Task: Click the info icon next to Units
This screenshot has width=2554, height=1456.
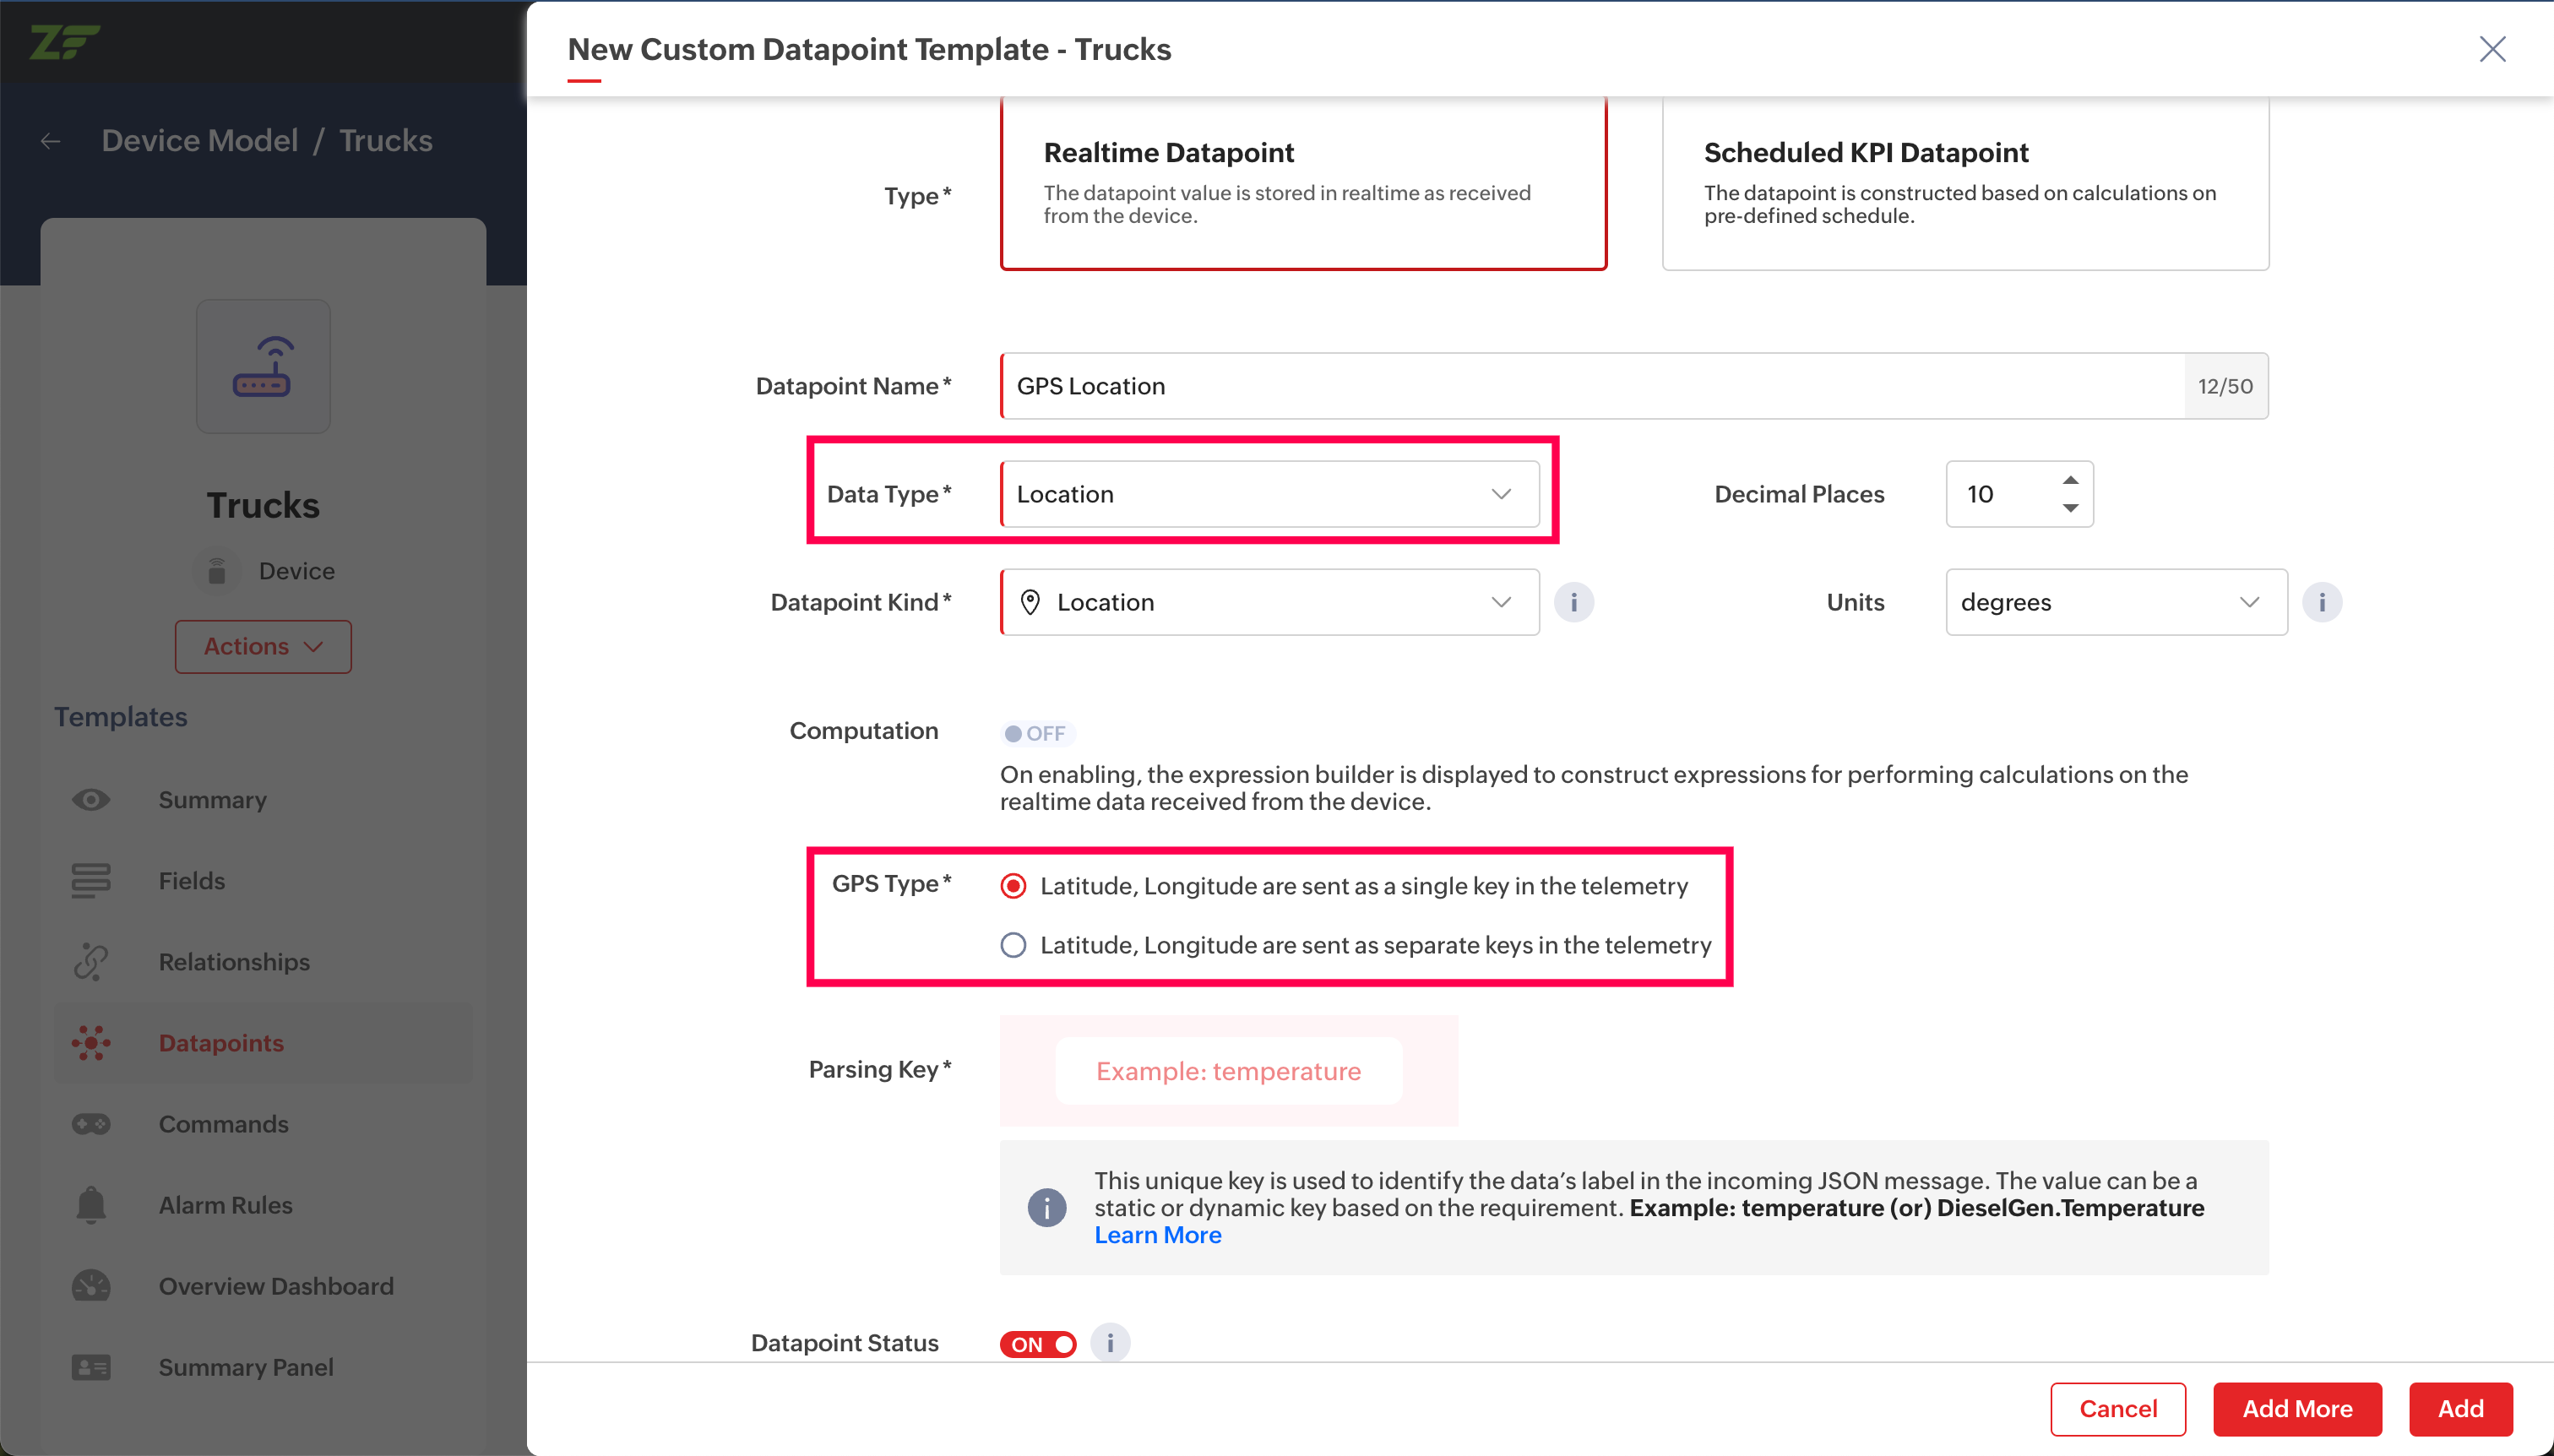Action: pyautogui.click(x=2321, y=602)
